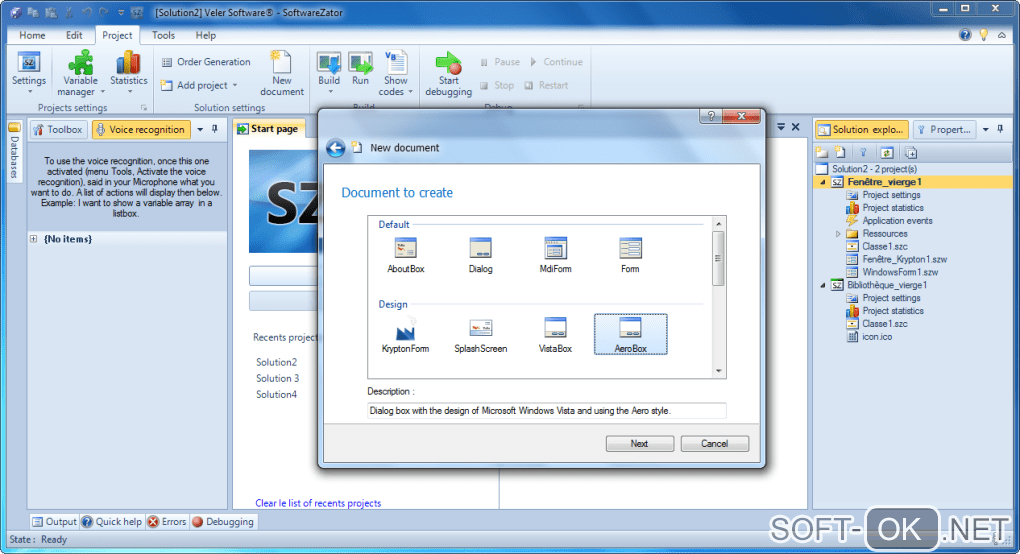The height and width of the screenshot is (554, 1020).
Task: Open the Show codes dropdown arrow
Action: click(x=410, y=92)
